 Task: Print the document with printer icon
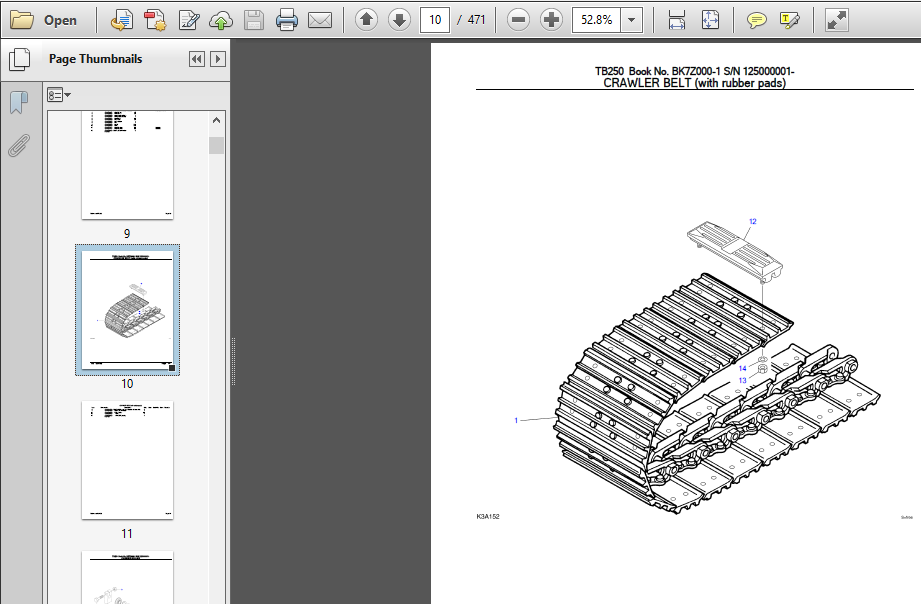(287, 20)
